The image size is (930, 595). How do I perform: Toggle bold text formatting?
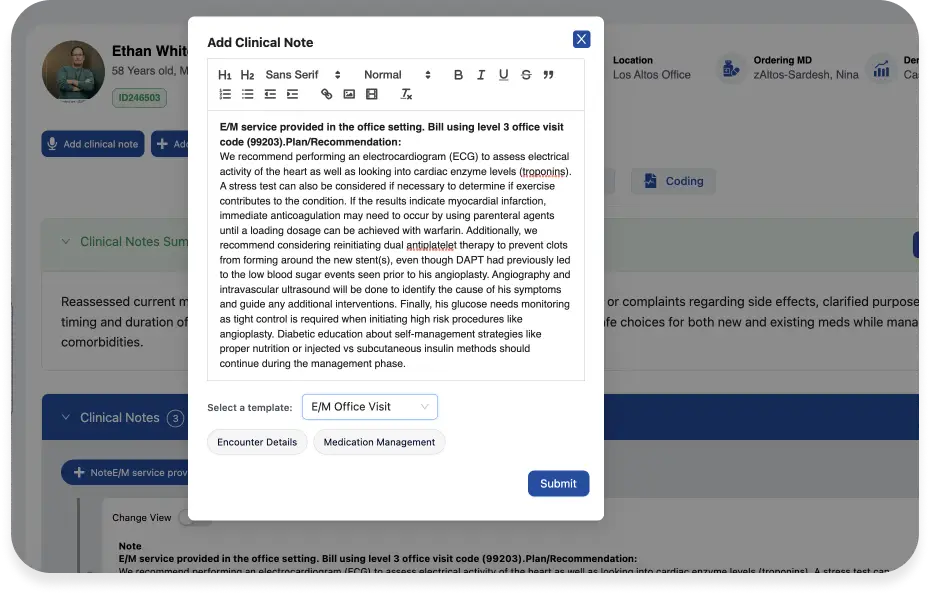pyautogui.click(x=458, y=75)
